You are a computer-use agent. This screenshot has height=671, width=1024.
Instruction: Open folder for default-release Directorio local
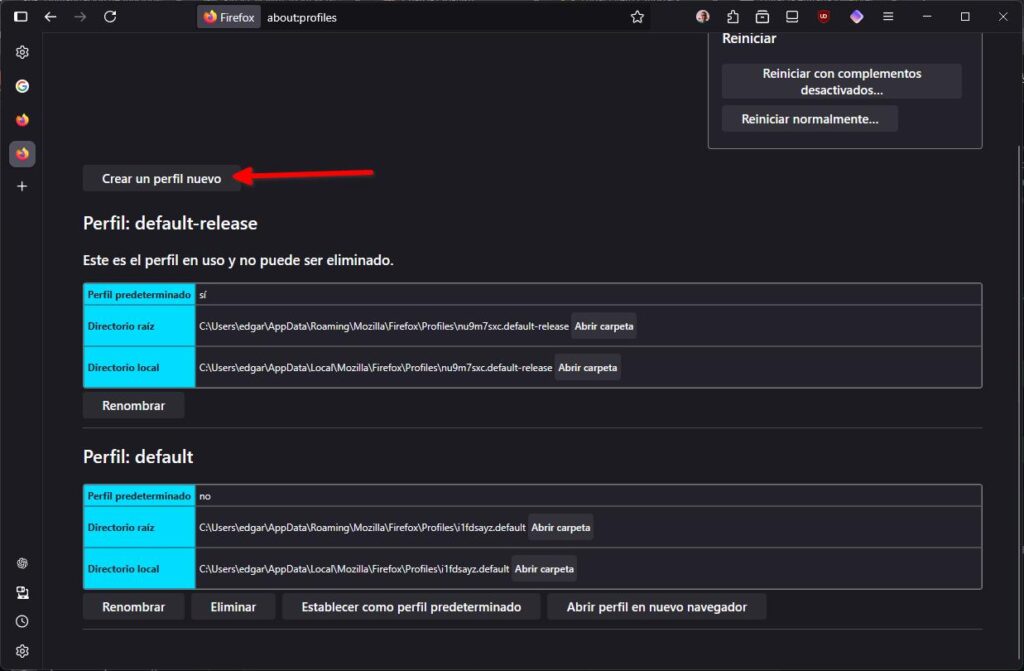click(x=587, y=368)
